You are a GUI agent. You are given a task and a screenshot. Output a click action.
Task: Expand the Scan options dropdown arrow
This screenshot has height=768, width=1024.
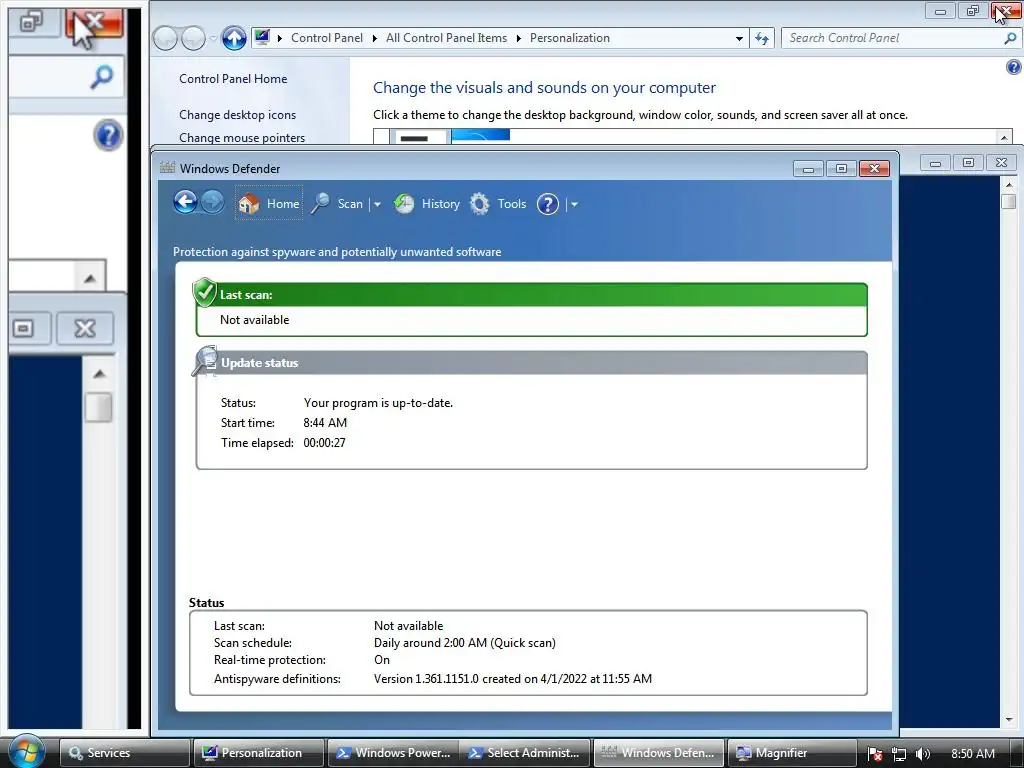377,204
